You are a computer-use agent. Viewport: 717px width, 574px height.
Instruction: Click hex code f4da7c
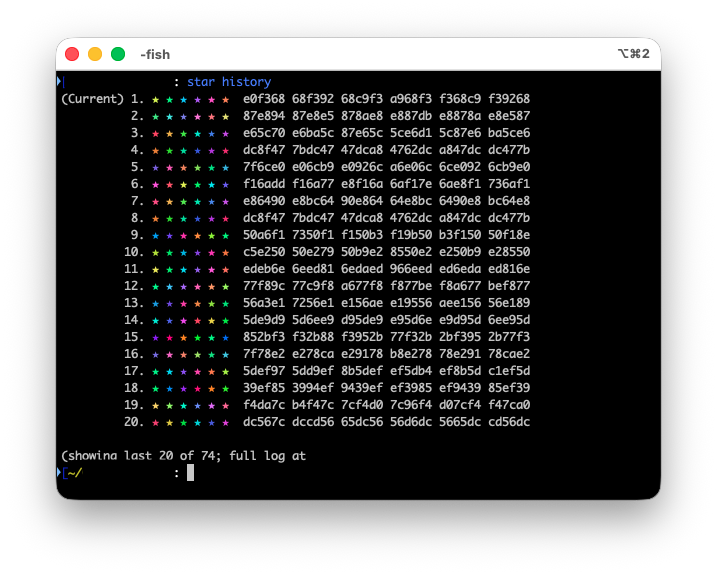264,404
